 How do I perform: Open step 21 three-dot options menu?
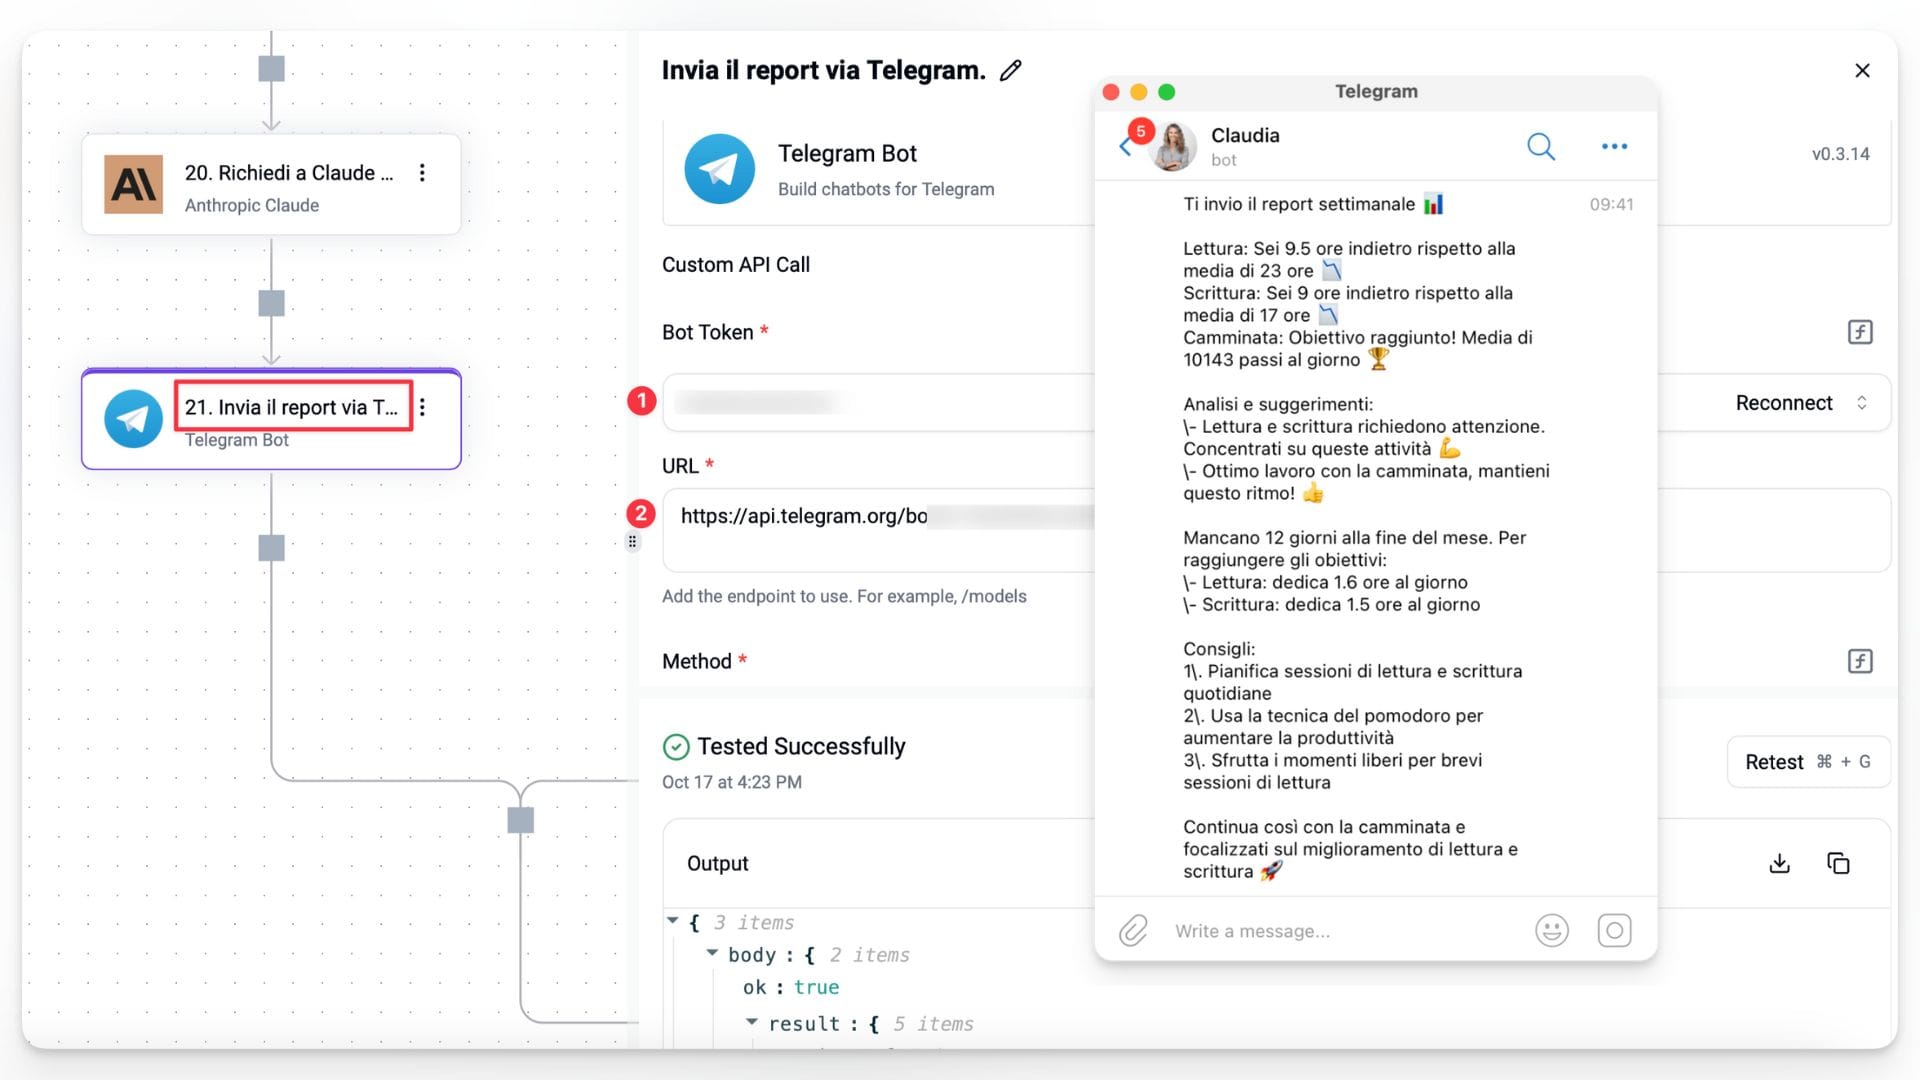click(422, 407)
